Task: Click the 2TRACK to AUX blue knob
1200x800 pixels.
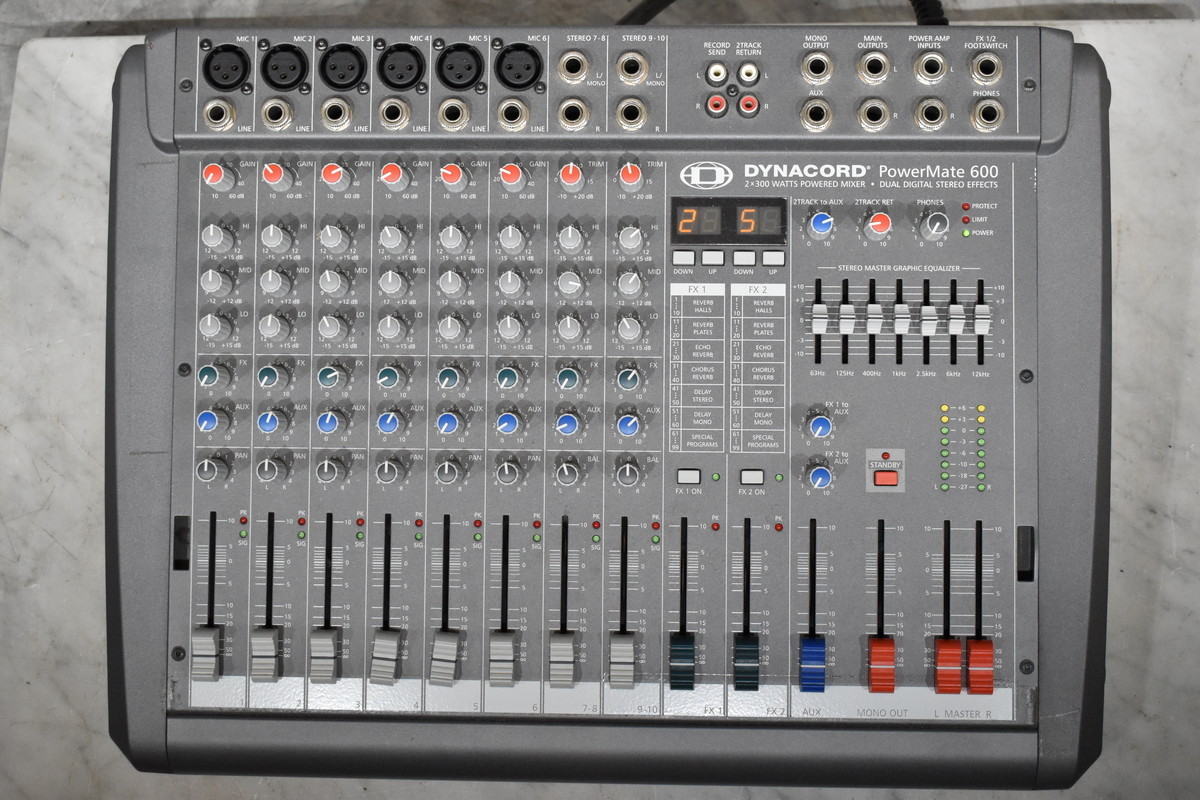Action: [x=821, y=224]
